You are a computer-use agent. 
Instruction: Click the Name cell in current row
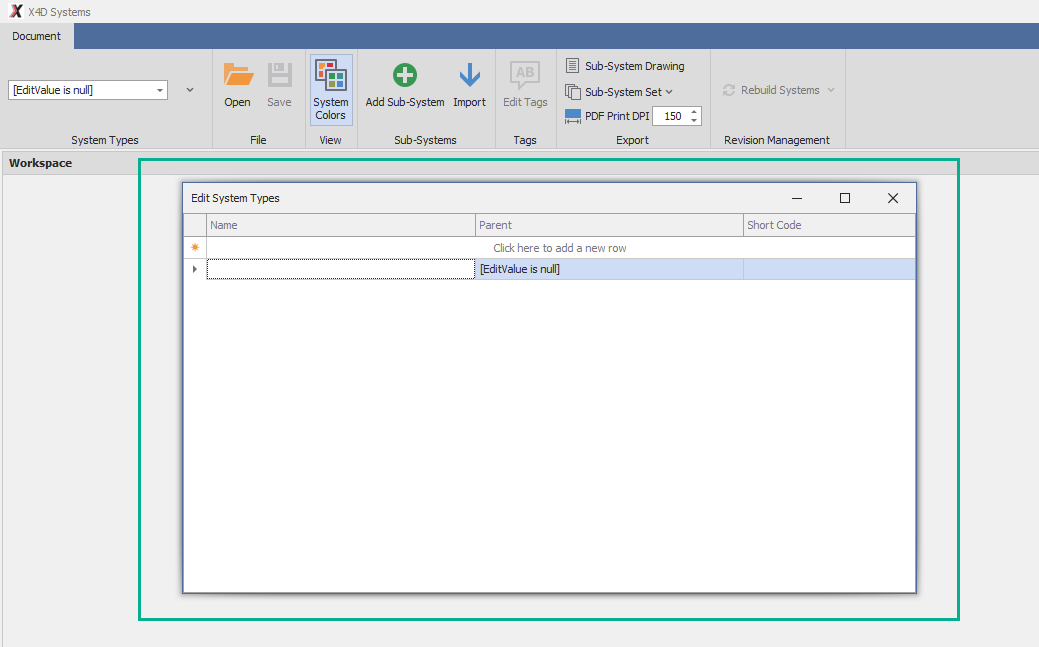(x=340, y=269)
